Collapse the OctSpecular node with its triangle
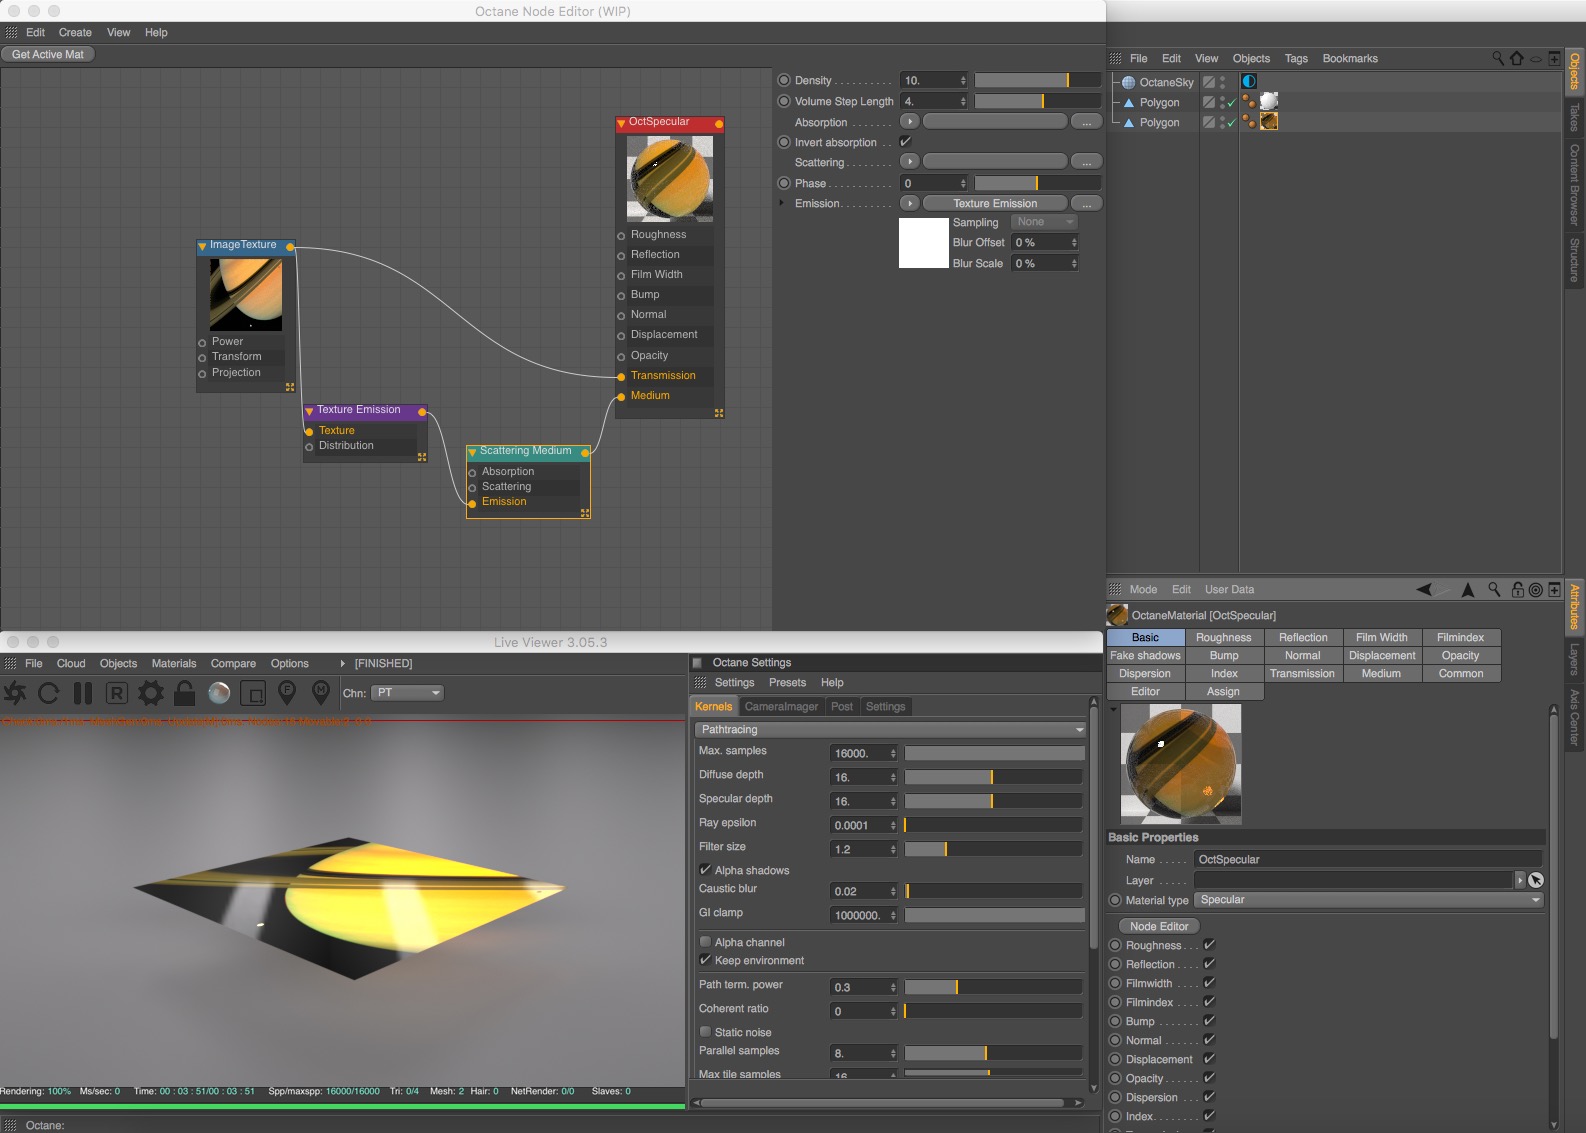Viewport: 1586px width, 1133px height. click(x=621, y=123)
